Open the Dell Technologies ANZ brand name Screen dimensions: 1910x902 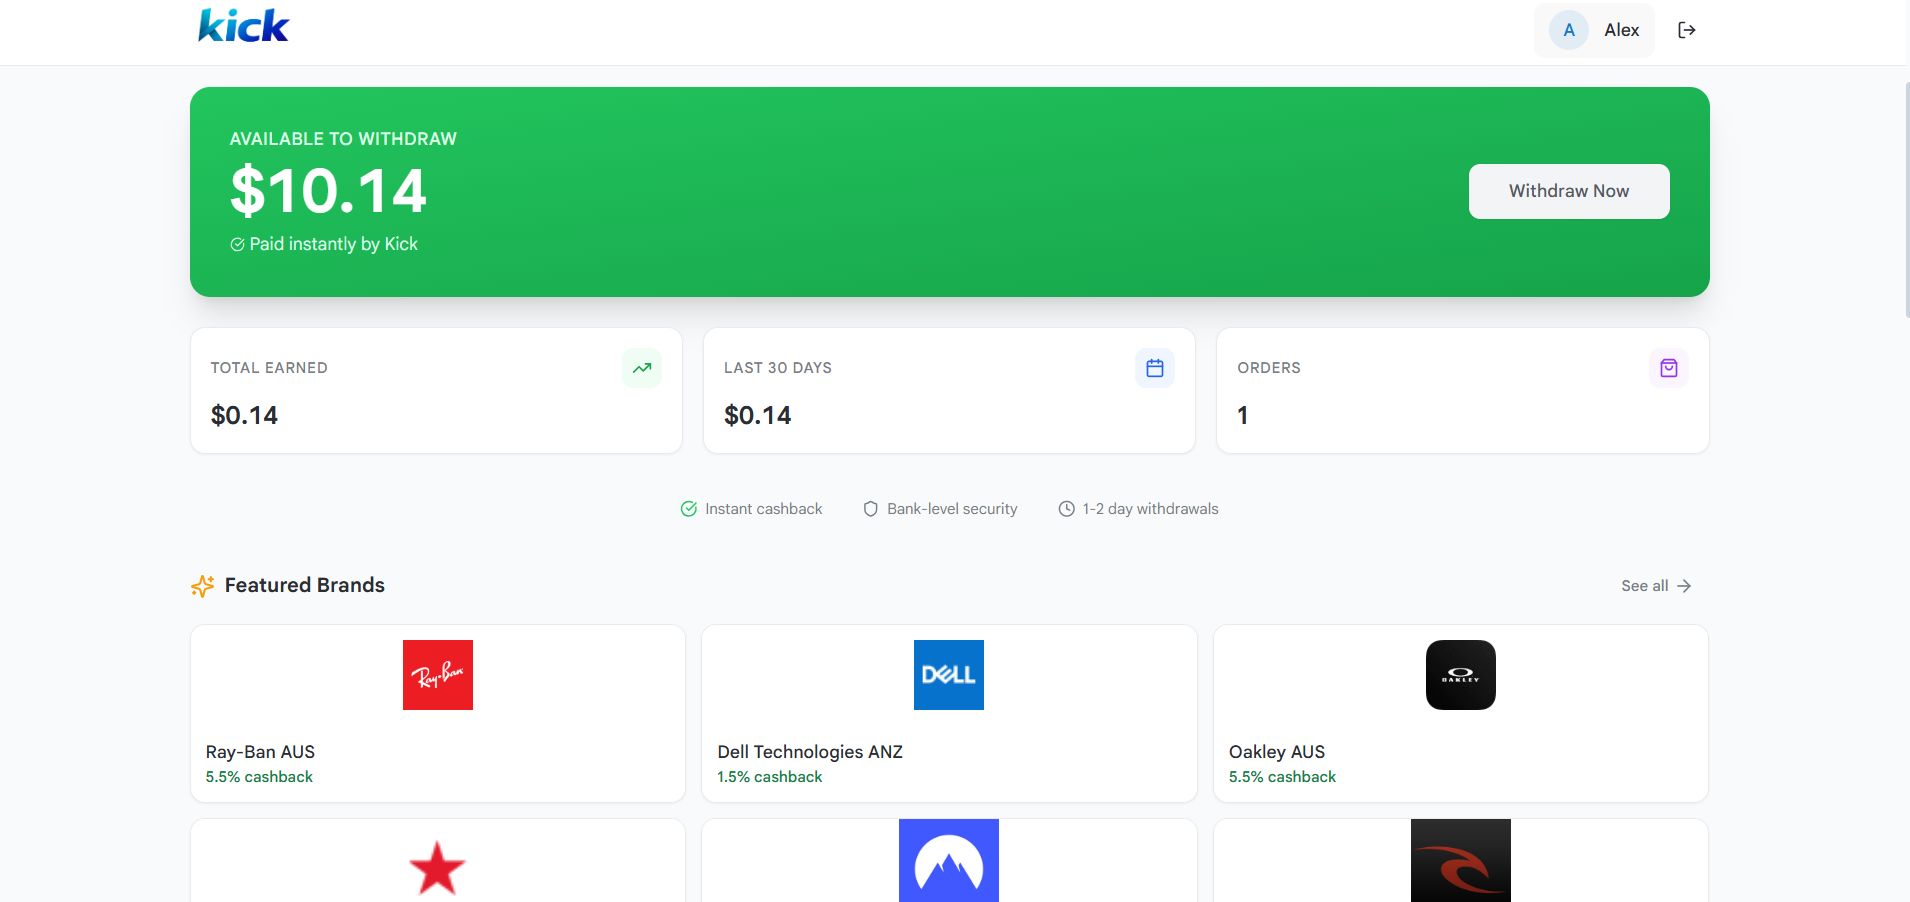[x=810, y=752]
